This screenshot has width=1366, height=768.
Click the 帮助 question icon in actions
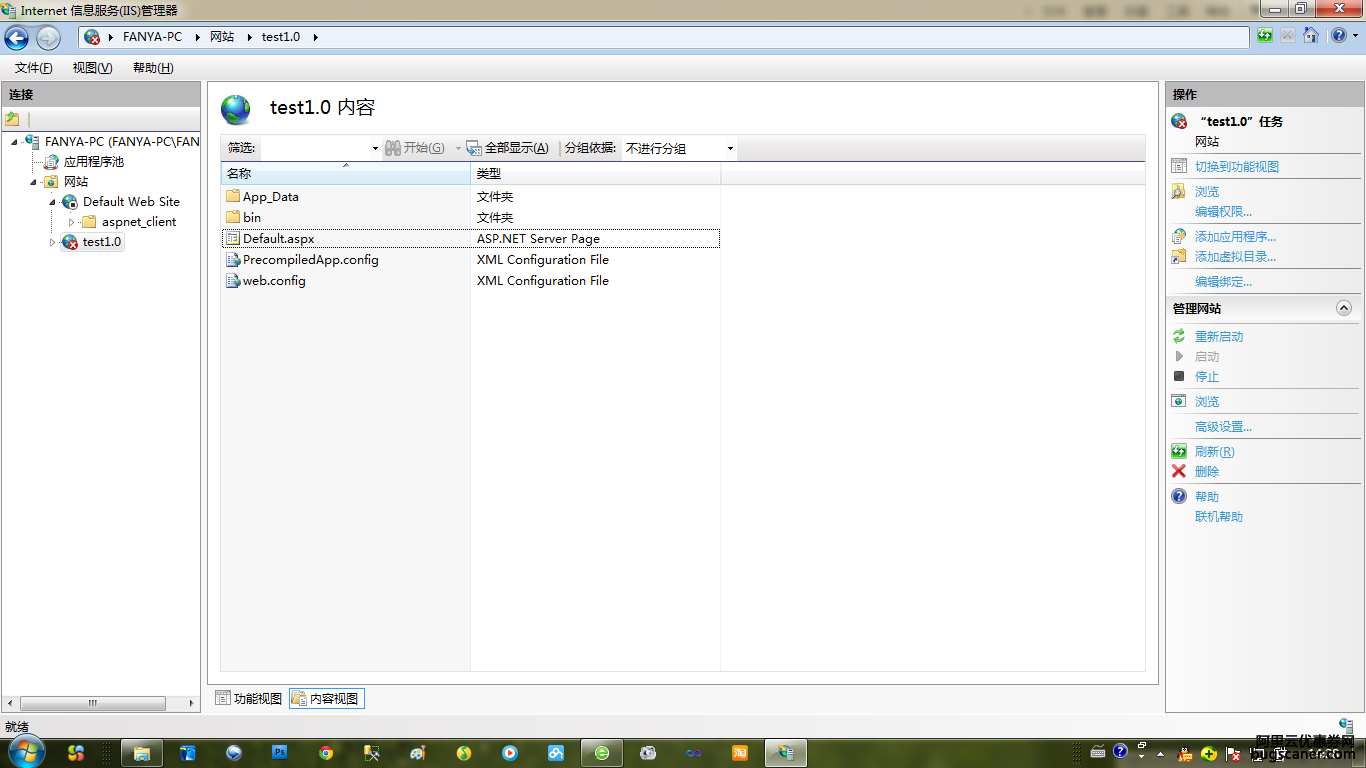pos(1179,496)
